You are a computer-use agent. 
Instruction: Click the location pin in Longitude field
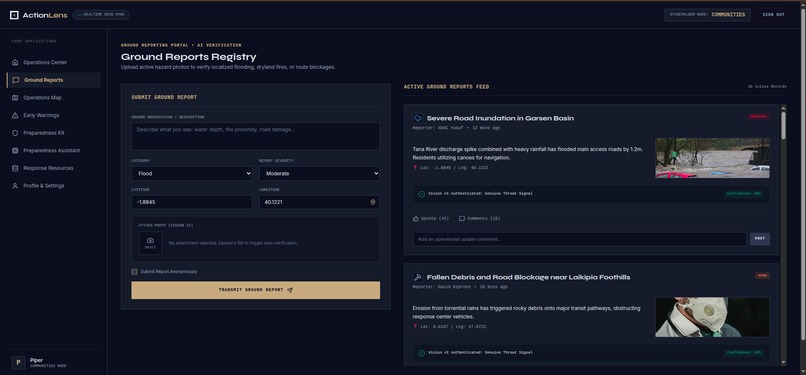[x=373, y=202]
